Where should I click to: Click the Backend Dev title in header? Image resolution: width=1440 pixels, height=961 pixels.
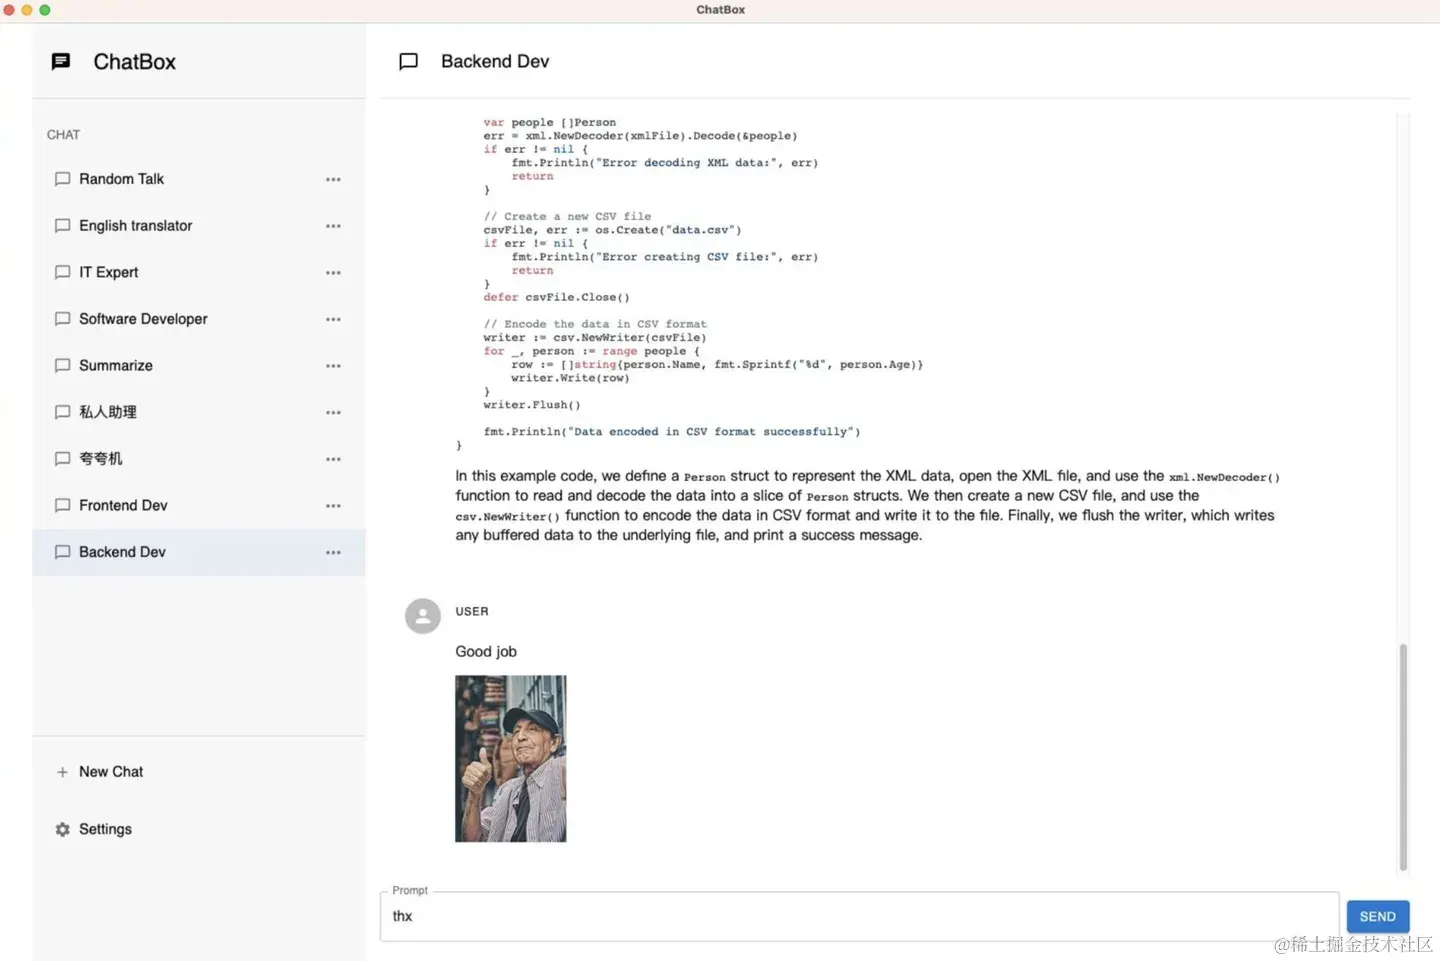point(495,62)
